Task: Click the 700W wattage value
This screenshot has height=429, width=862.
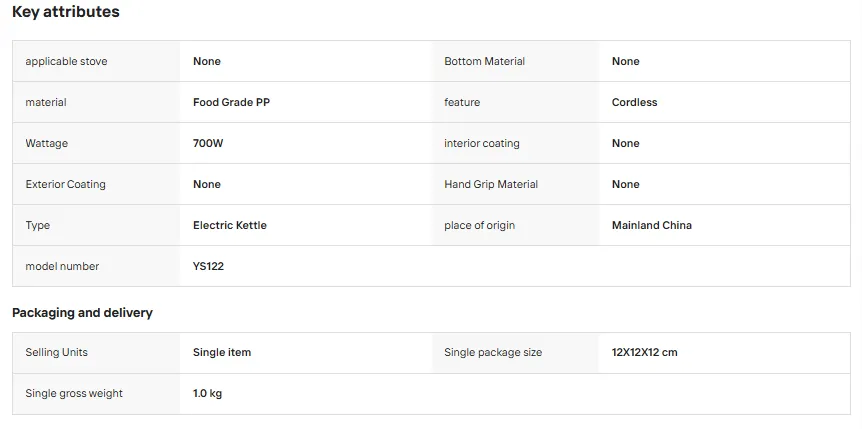Action: click(x=208, y=143)
